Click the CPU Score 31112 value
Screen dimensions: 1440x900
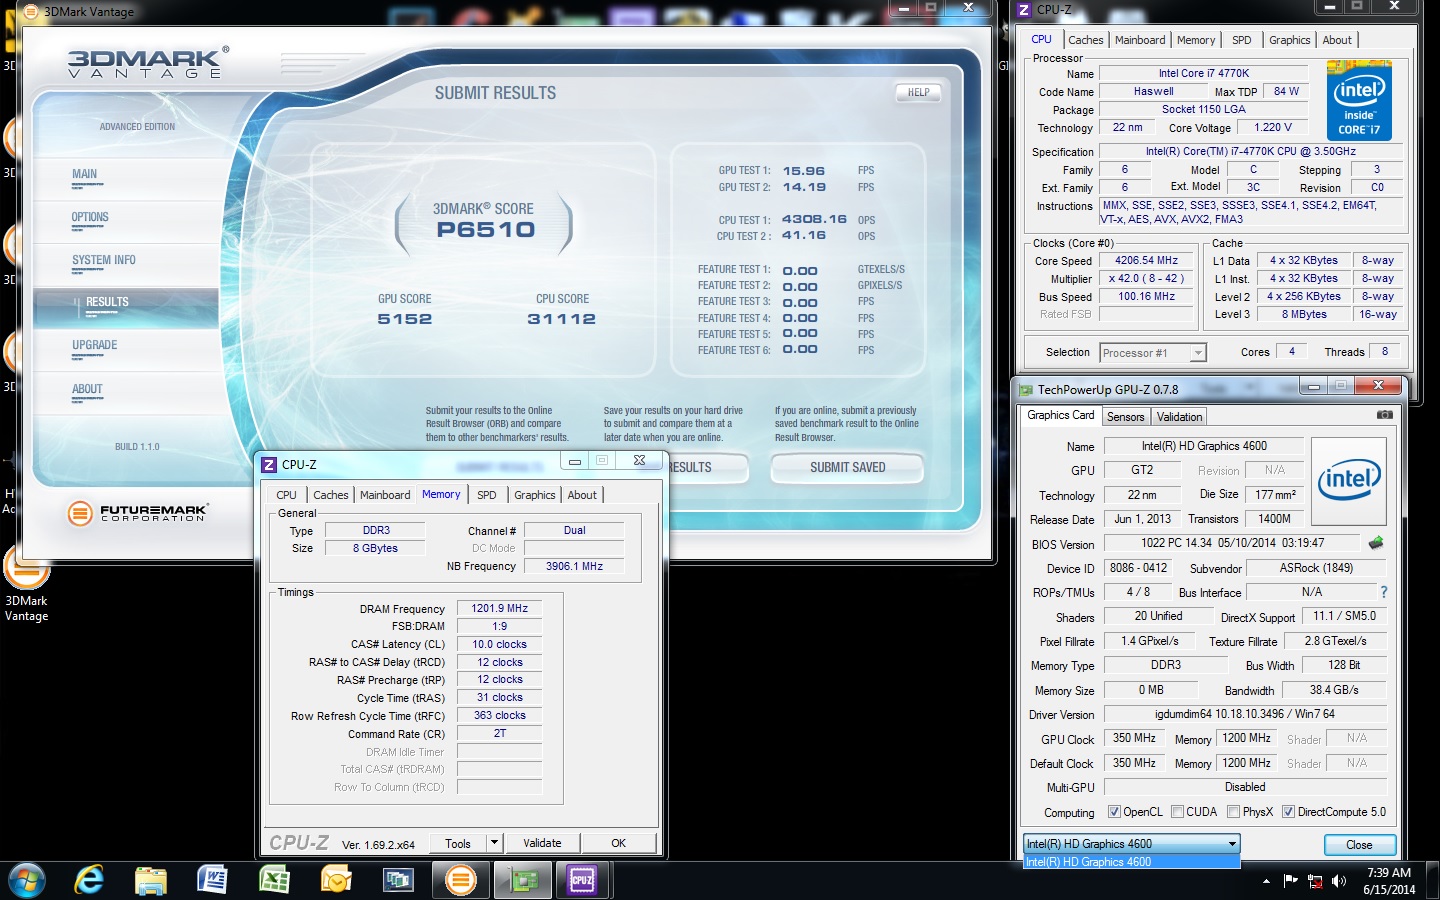(x=561, y=319)
